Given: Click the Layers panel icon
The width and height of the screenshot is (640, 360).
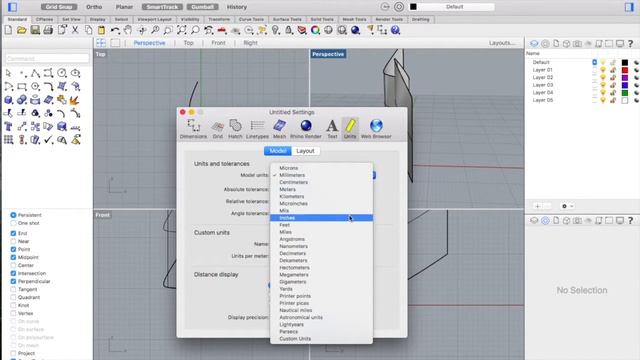Looking at the screenshot, I should (534, 43).
